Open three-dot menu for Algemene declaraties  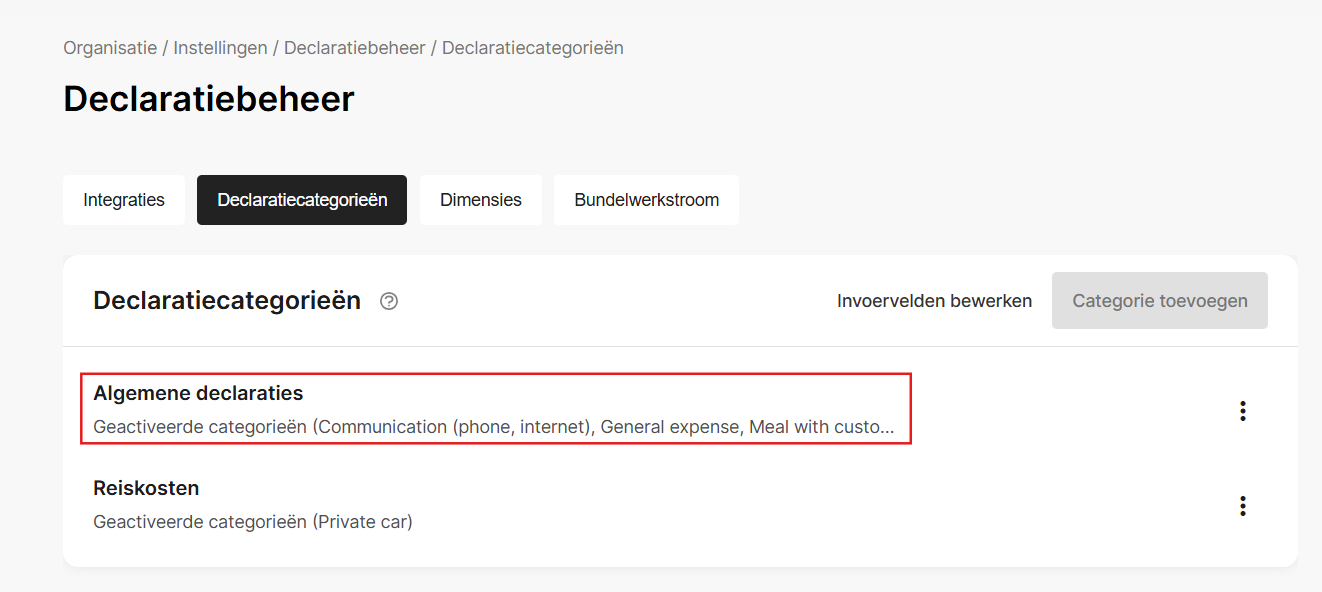point(1242,411)
